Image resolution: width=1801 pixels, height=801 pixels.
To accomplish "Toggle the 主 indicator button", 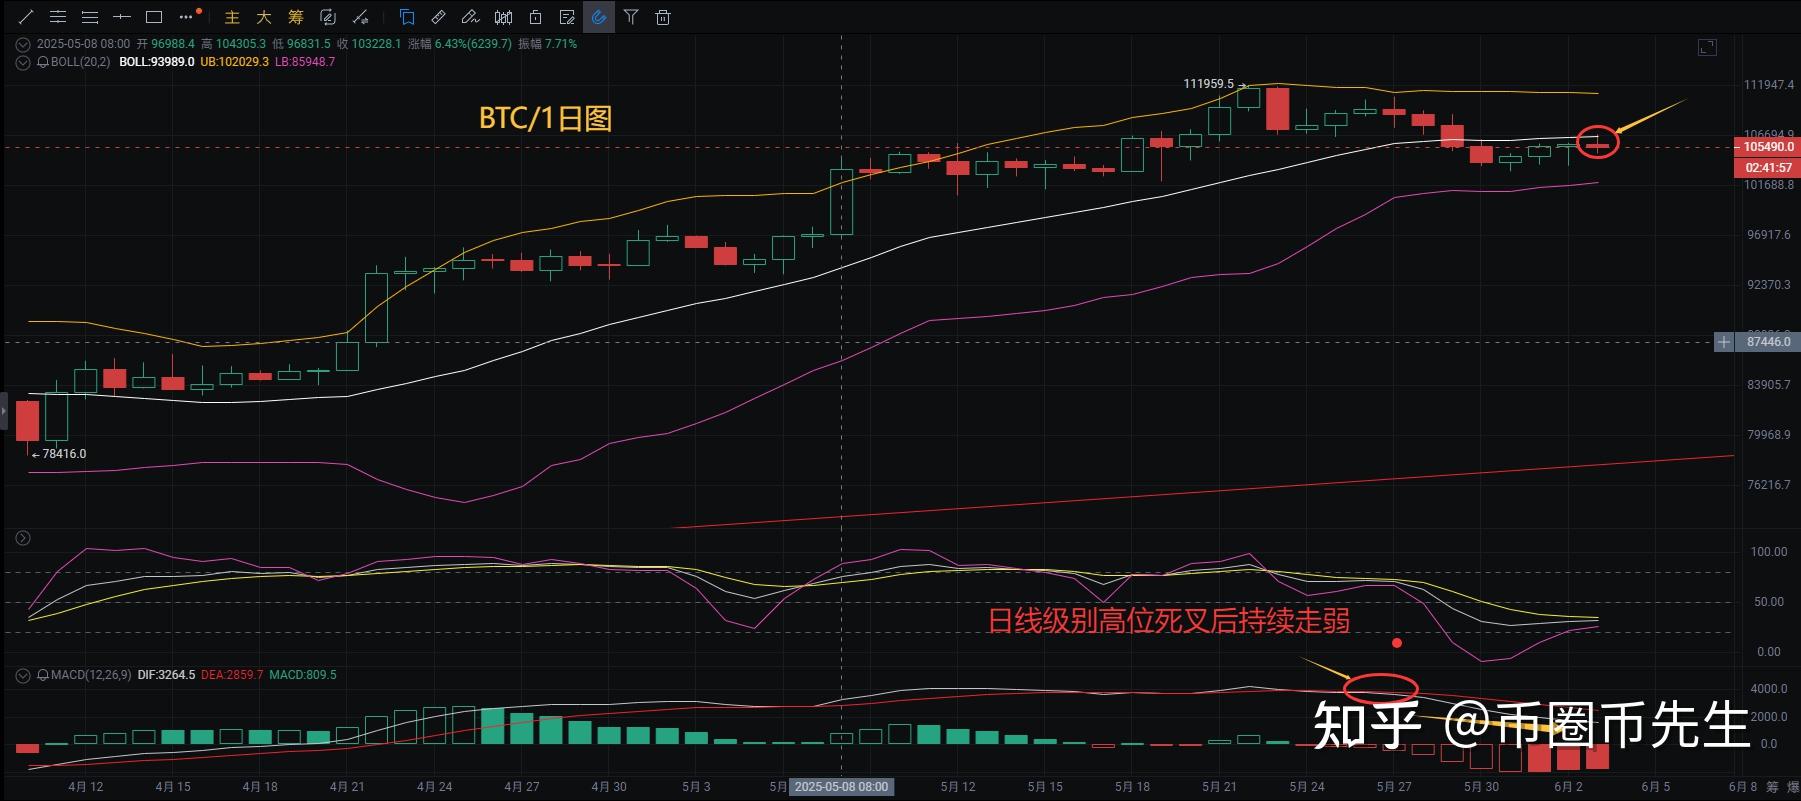I will click(x=232, y=17).
